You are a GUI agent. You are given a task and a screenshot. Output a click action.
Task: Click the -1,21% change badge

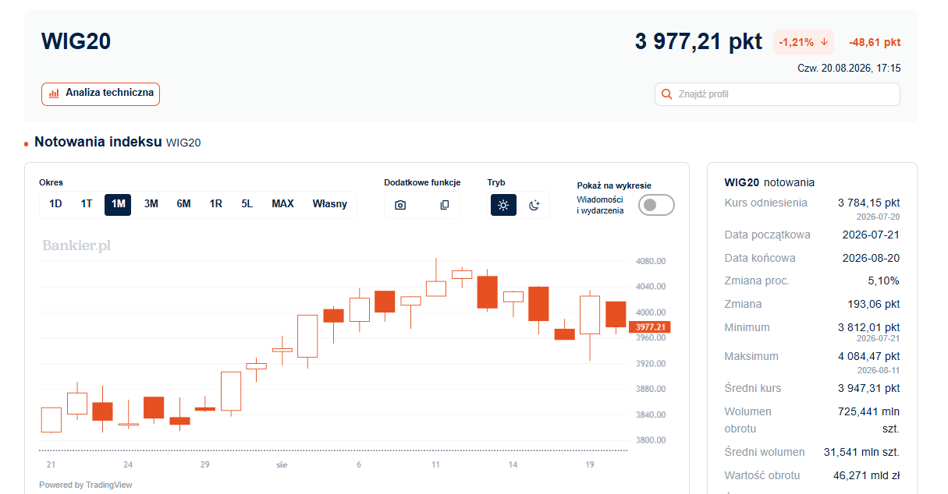804,42
